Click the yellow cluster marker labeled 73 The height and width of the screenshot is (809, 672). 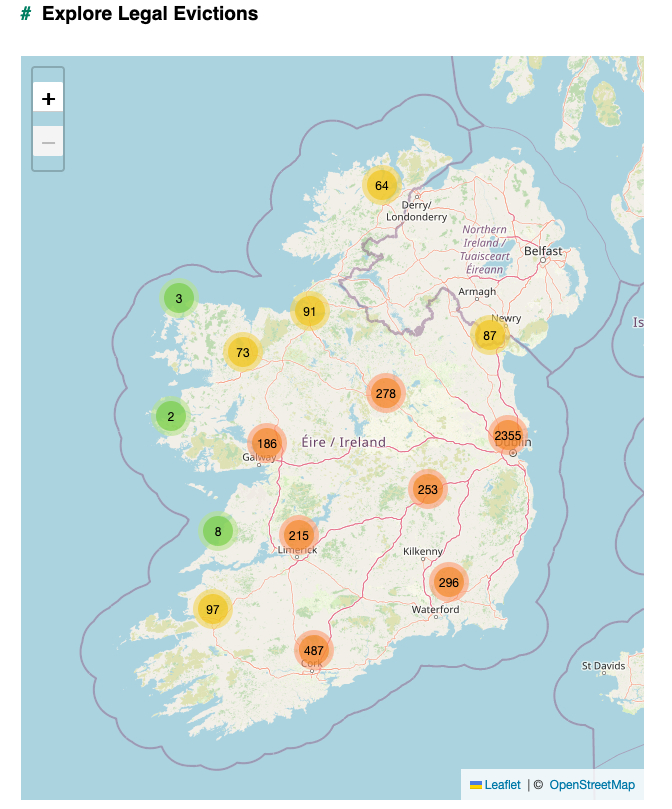[x=243, y=352]
